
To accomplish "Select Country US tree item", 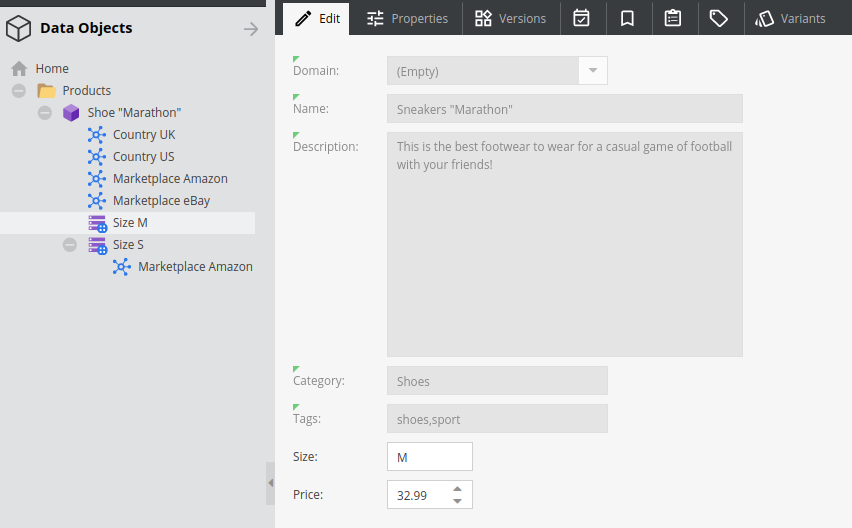I will click(x=143, y=157).
